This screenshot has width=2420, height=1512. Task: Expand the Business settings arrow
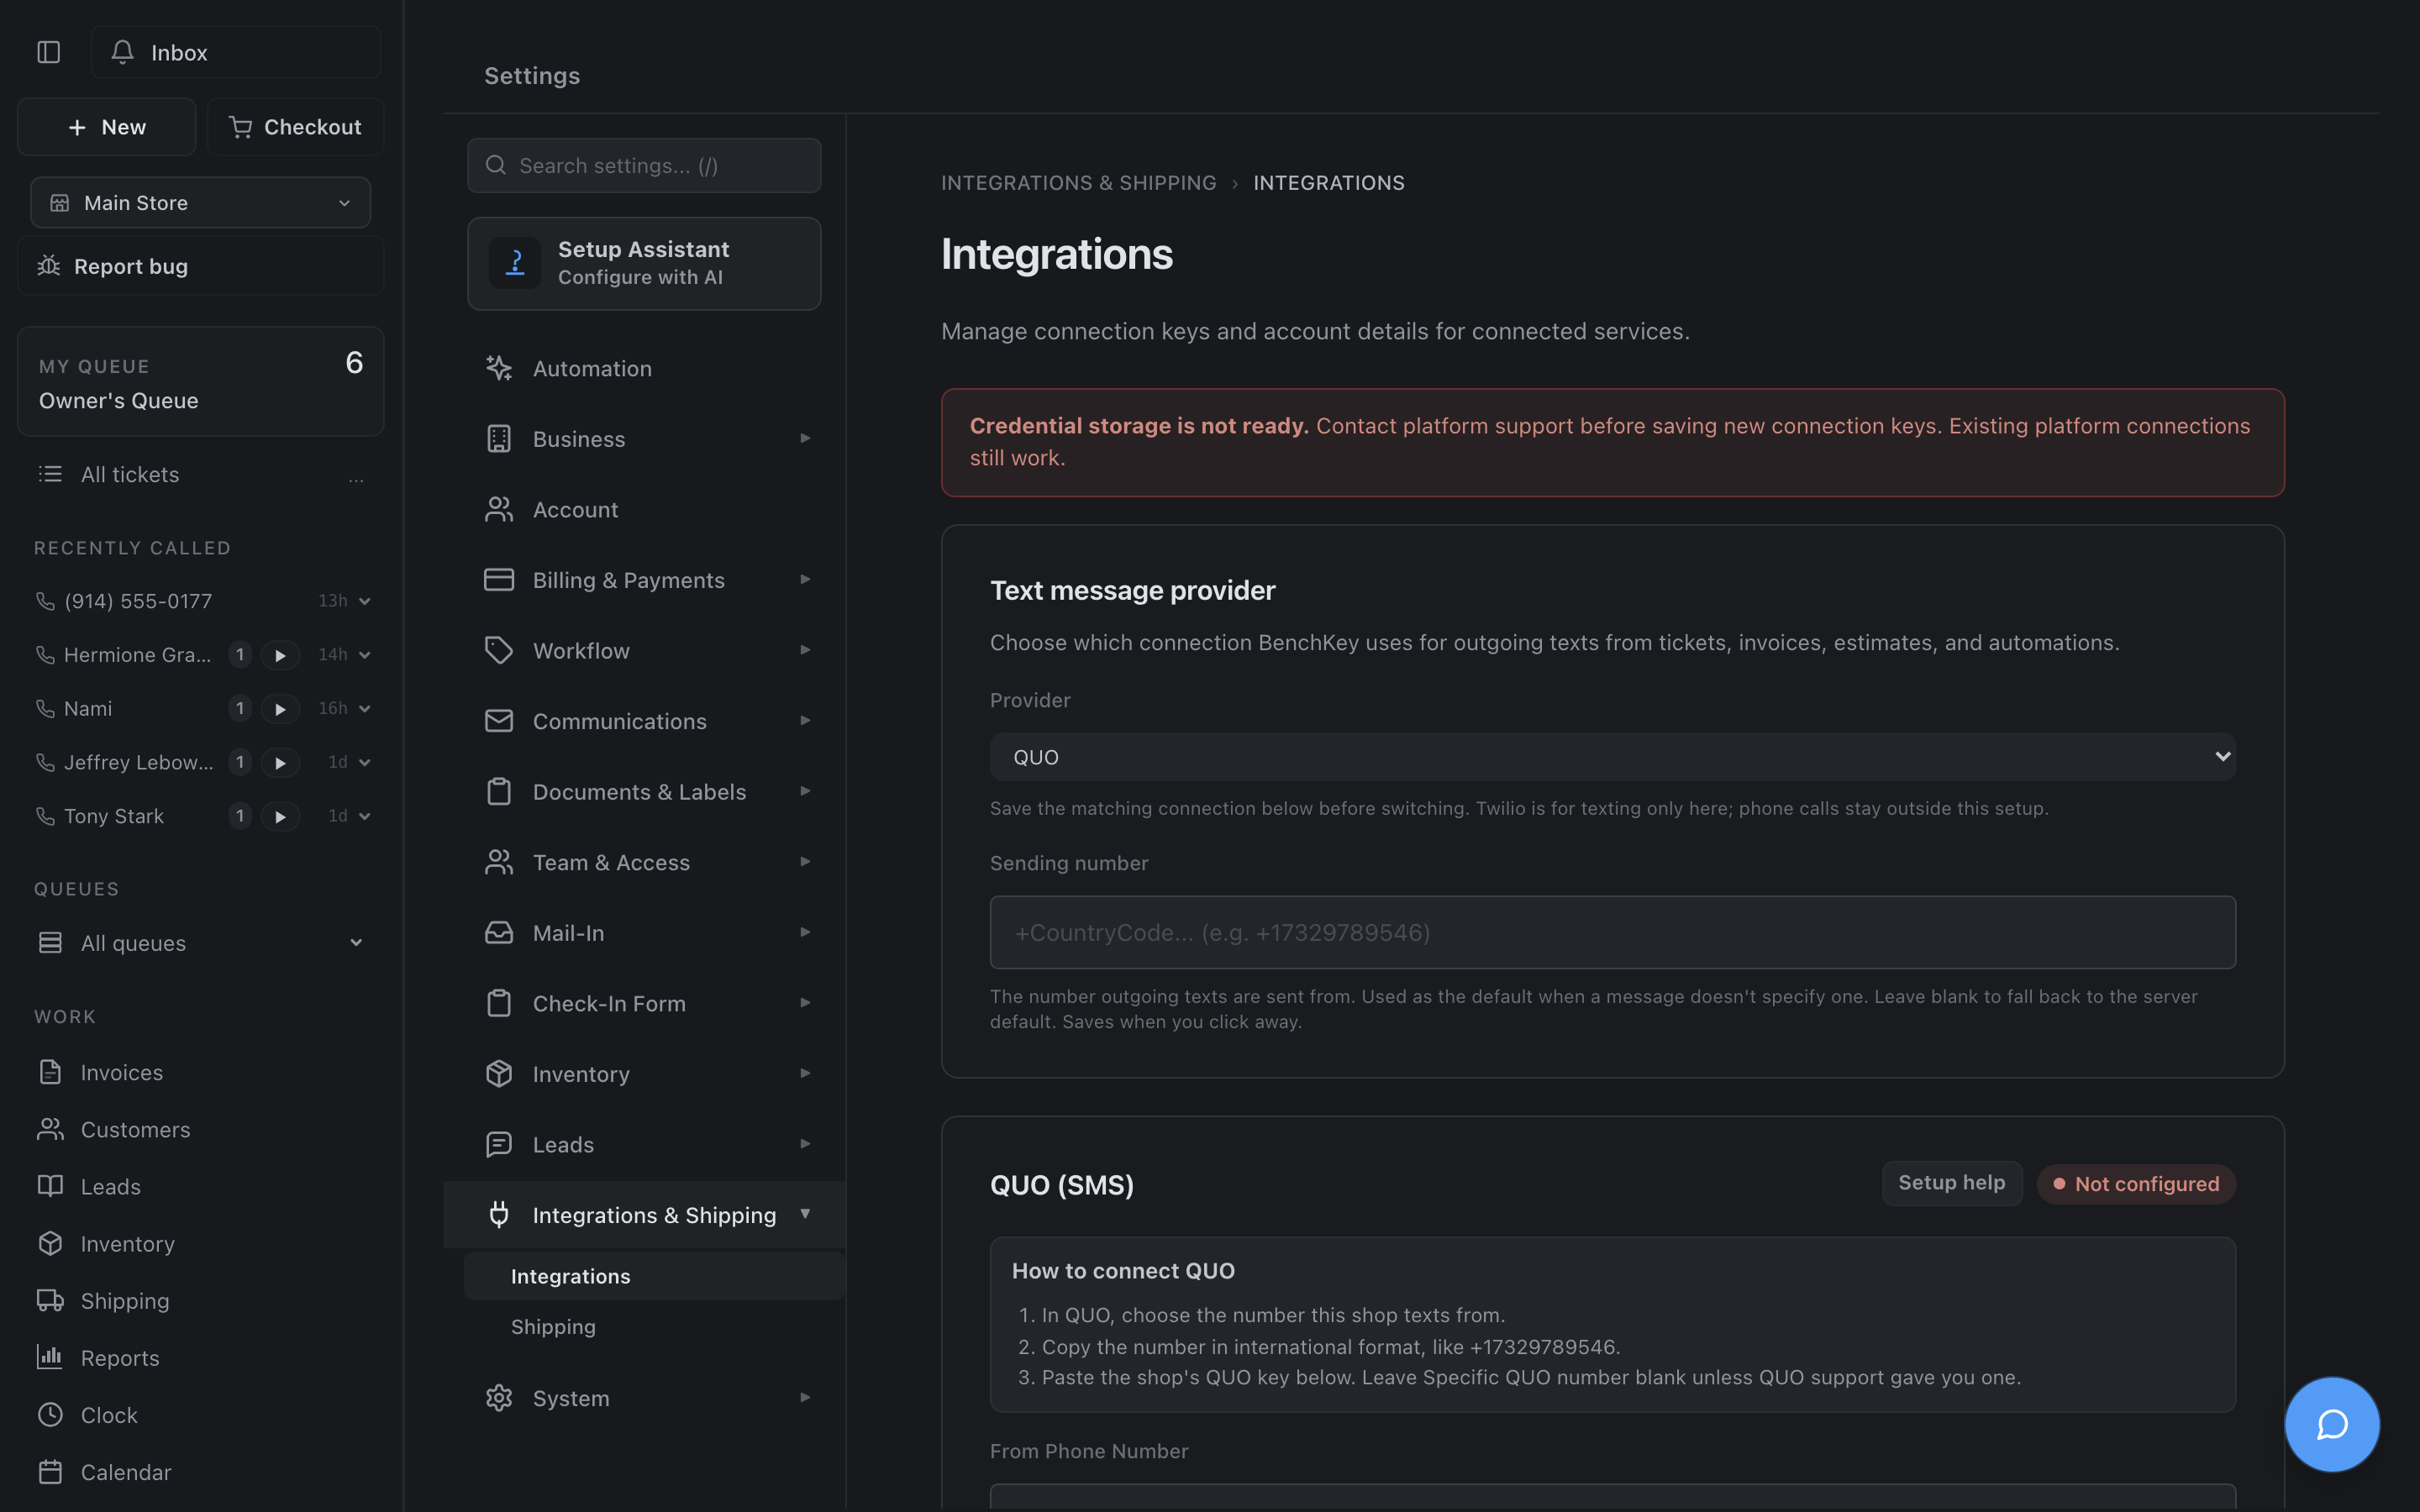[805, 438]
